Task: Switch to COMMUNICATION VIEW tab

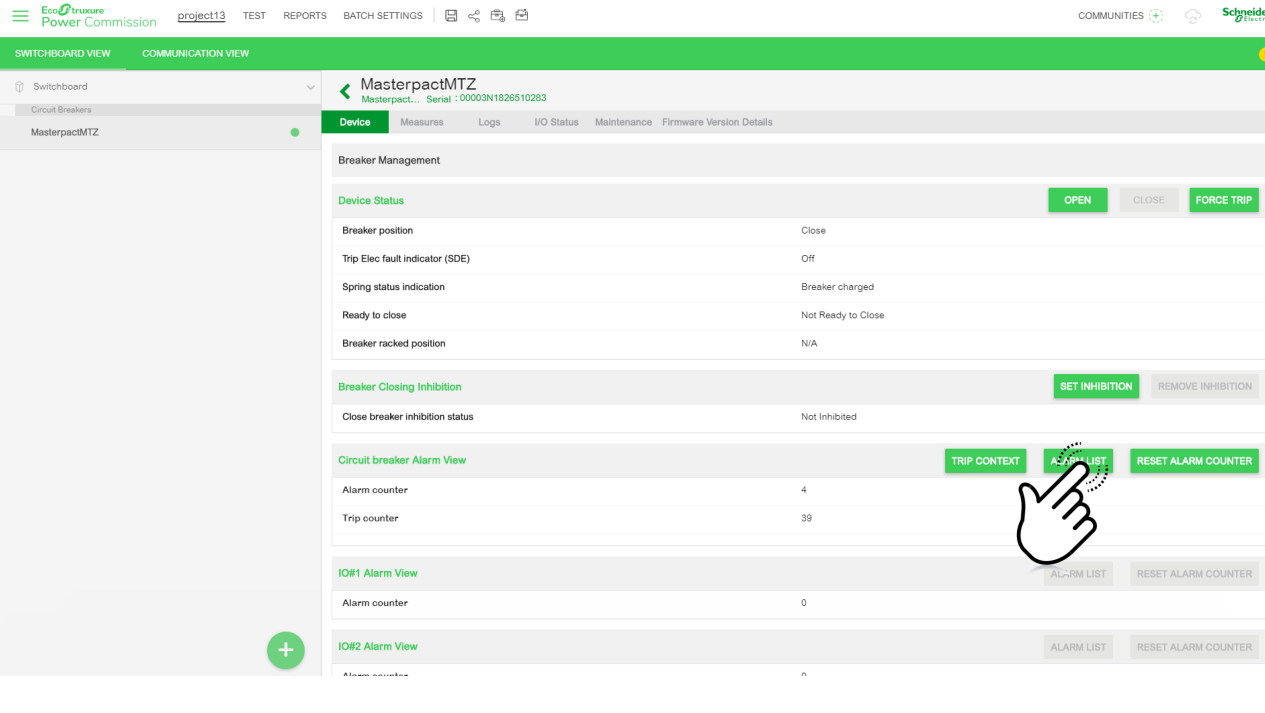Action: tap(196, 54)
